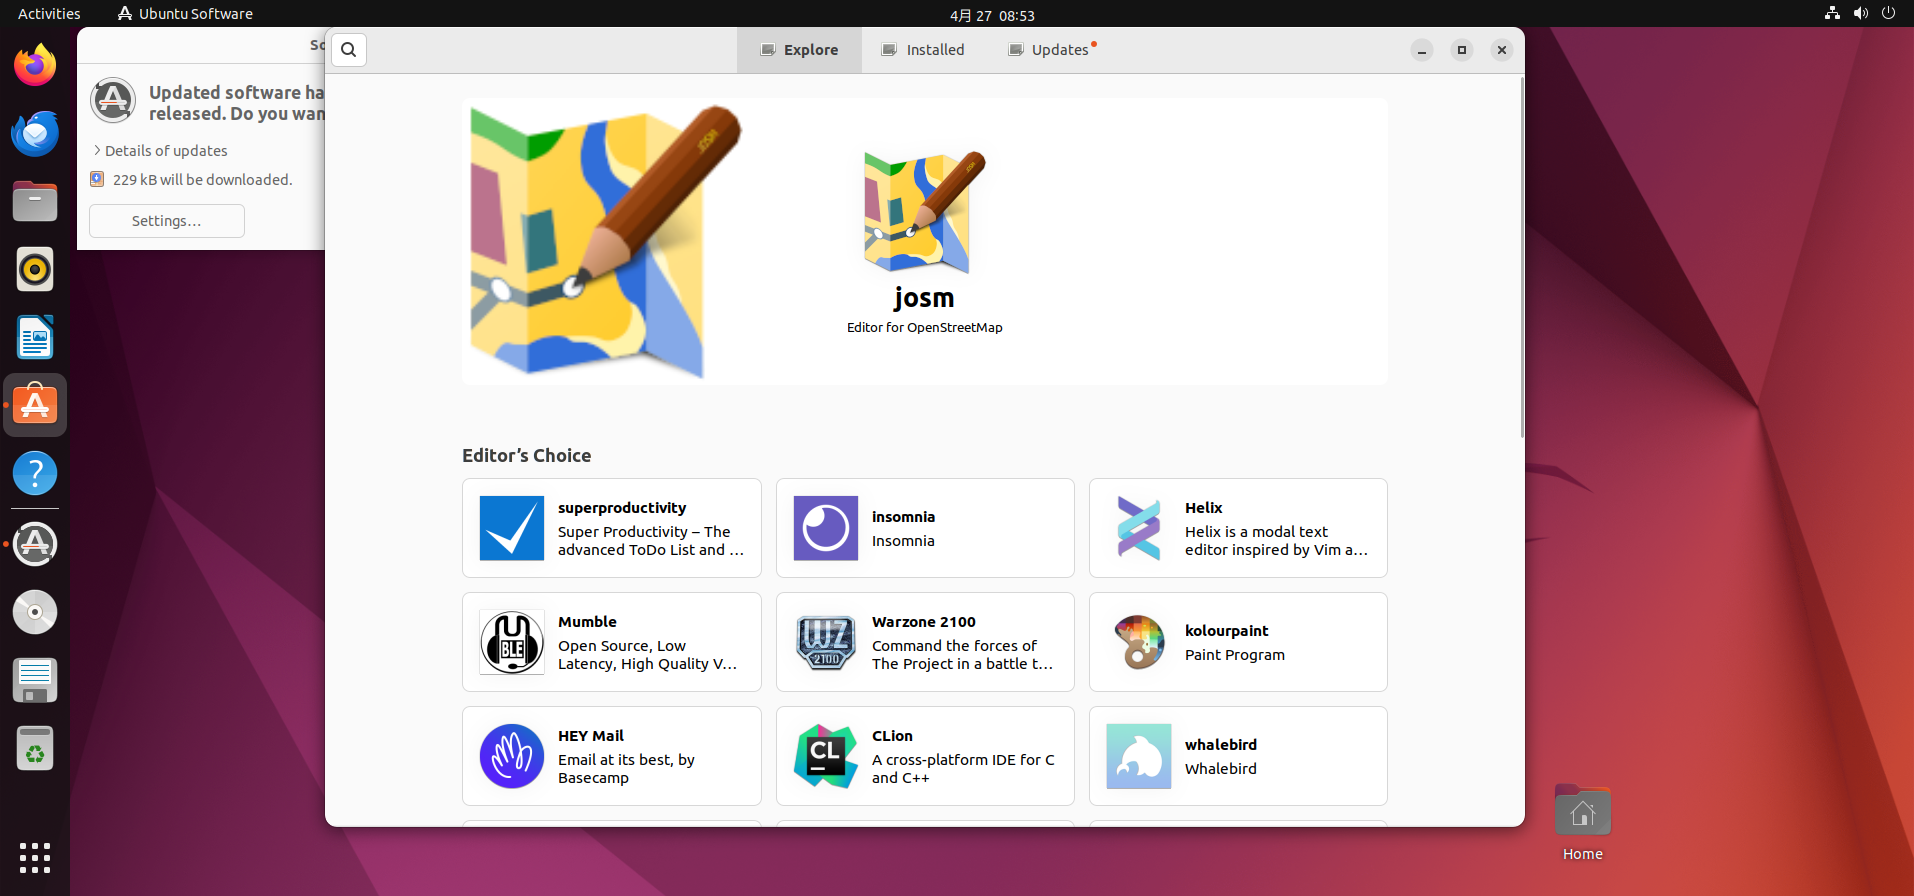Open the HEY Mail app title
This screenshot has width=1914, height=896.
coord(590,736)
